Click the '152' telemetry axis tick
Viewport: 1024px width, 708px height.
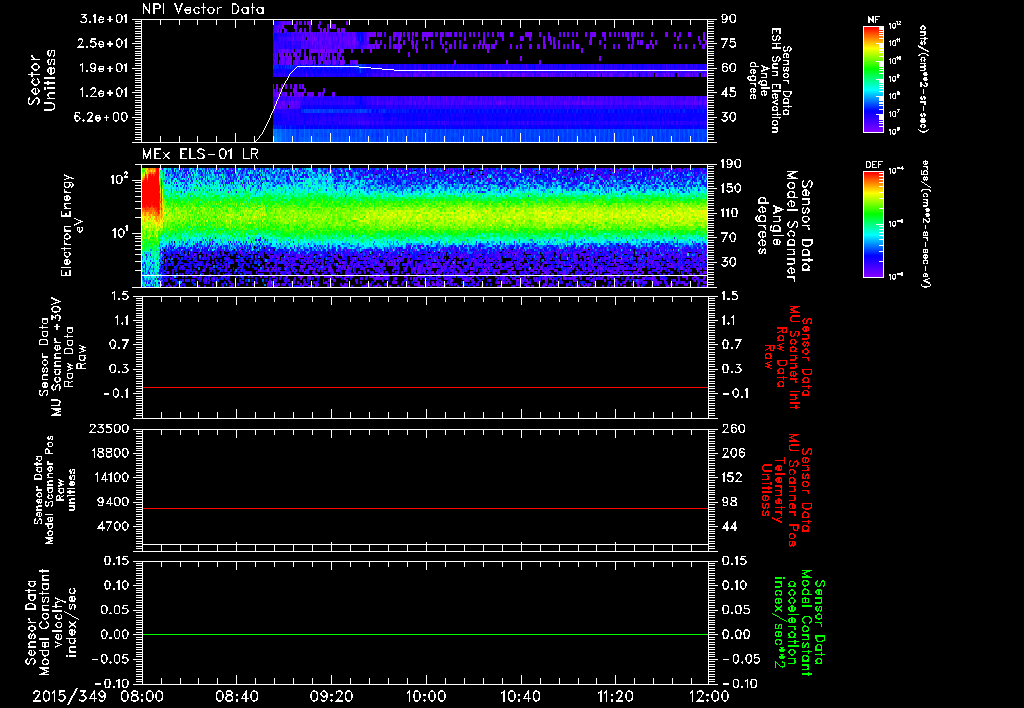click(733, 477)
